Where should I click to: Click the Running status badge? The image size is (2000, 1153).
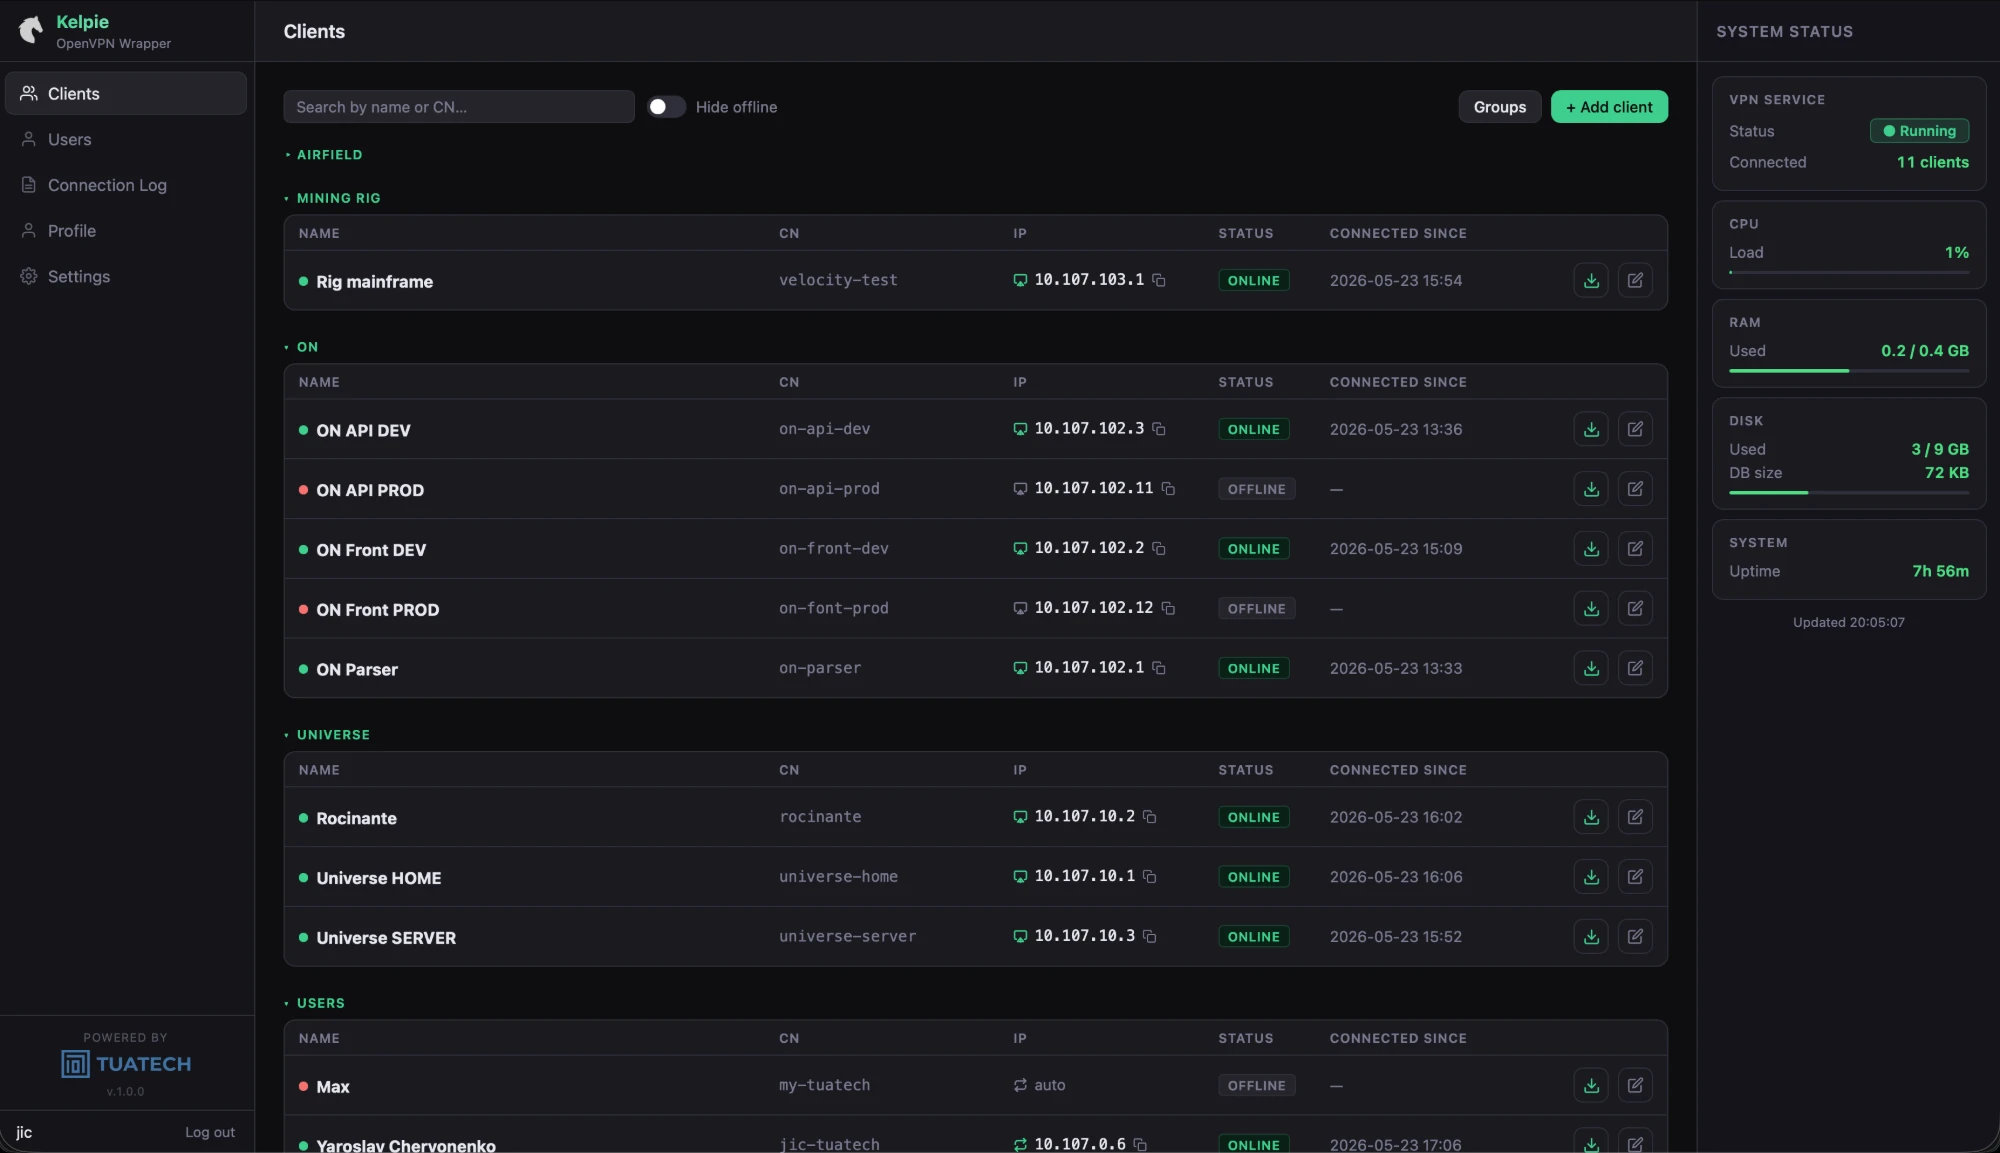(1919, 131)
